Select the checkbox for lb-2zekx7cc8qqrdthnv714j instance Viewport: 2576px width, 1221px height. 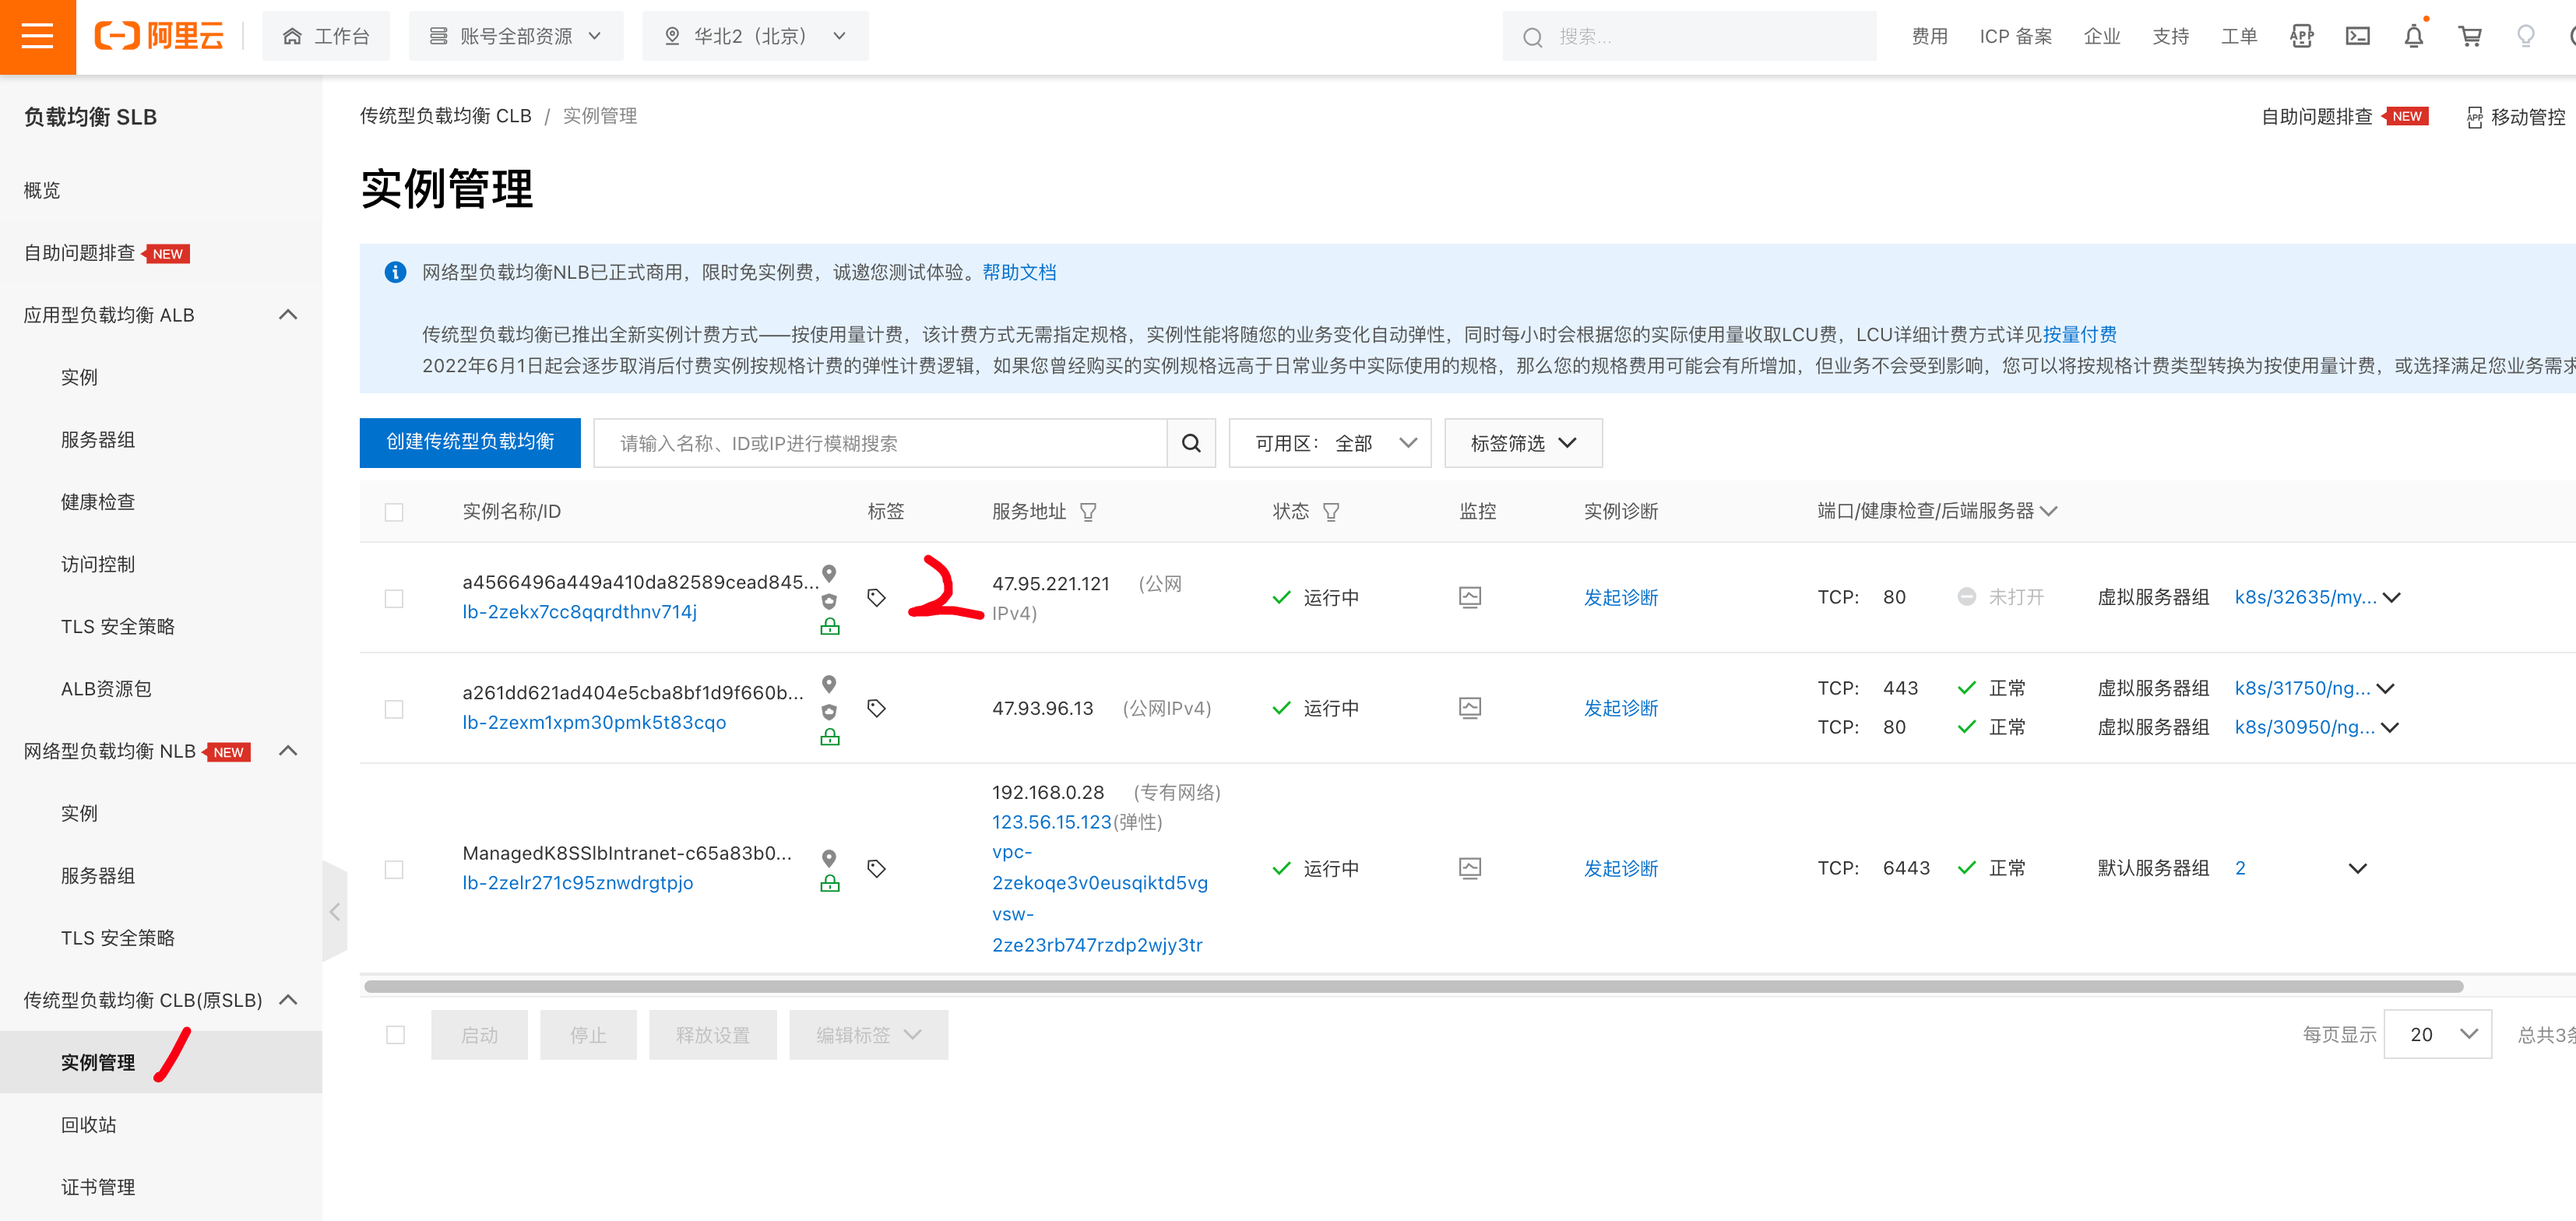(394, 598)
